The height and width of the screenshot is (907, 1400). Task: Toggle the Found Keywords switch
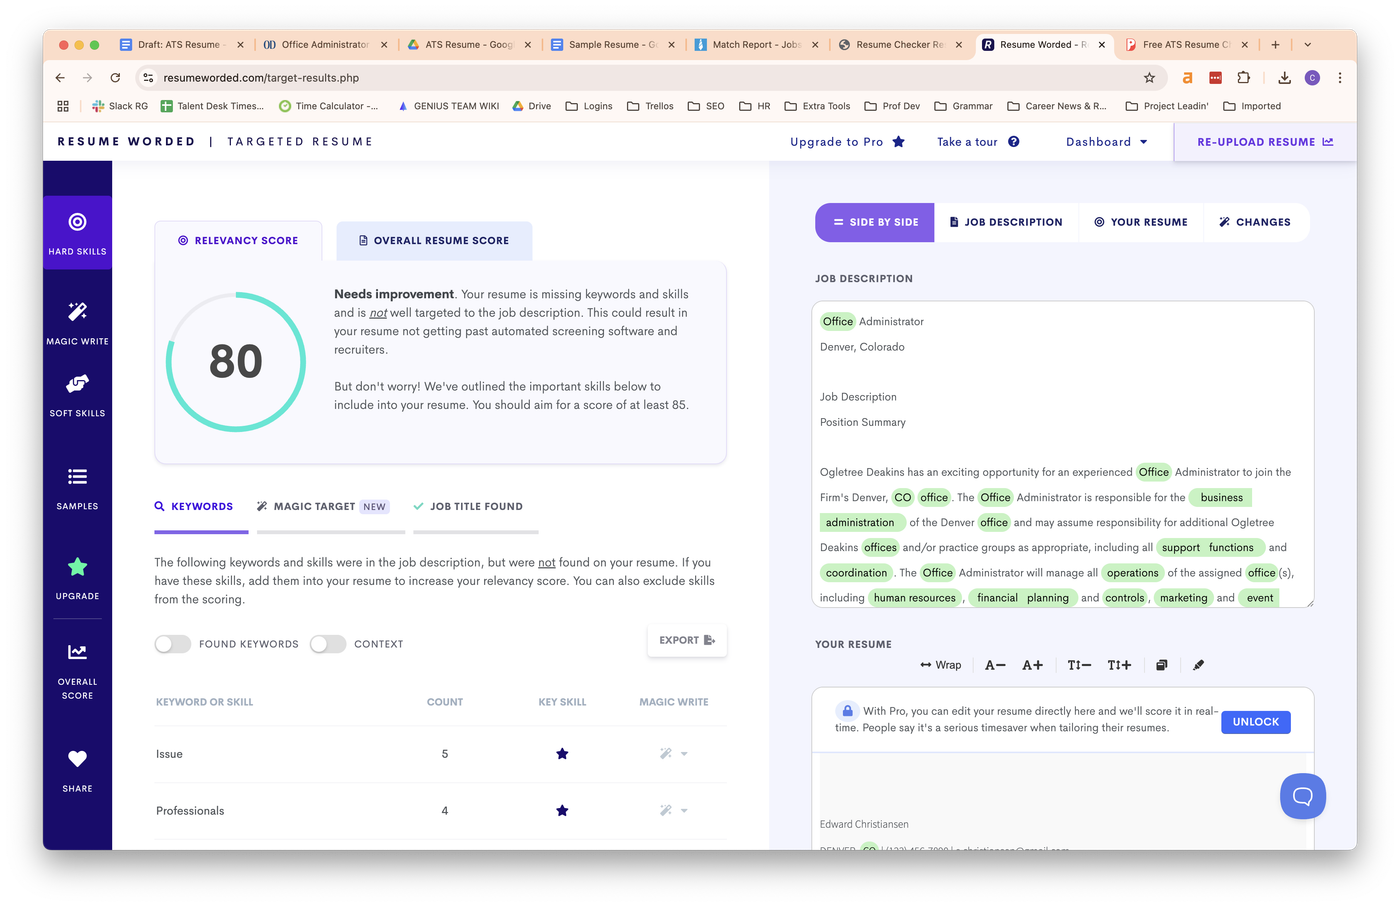click(x=173, y=644)
